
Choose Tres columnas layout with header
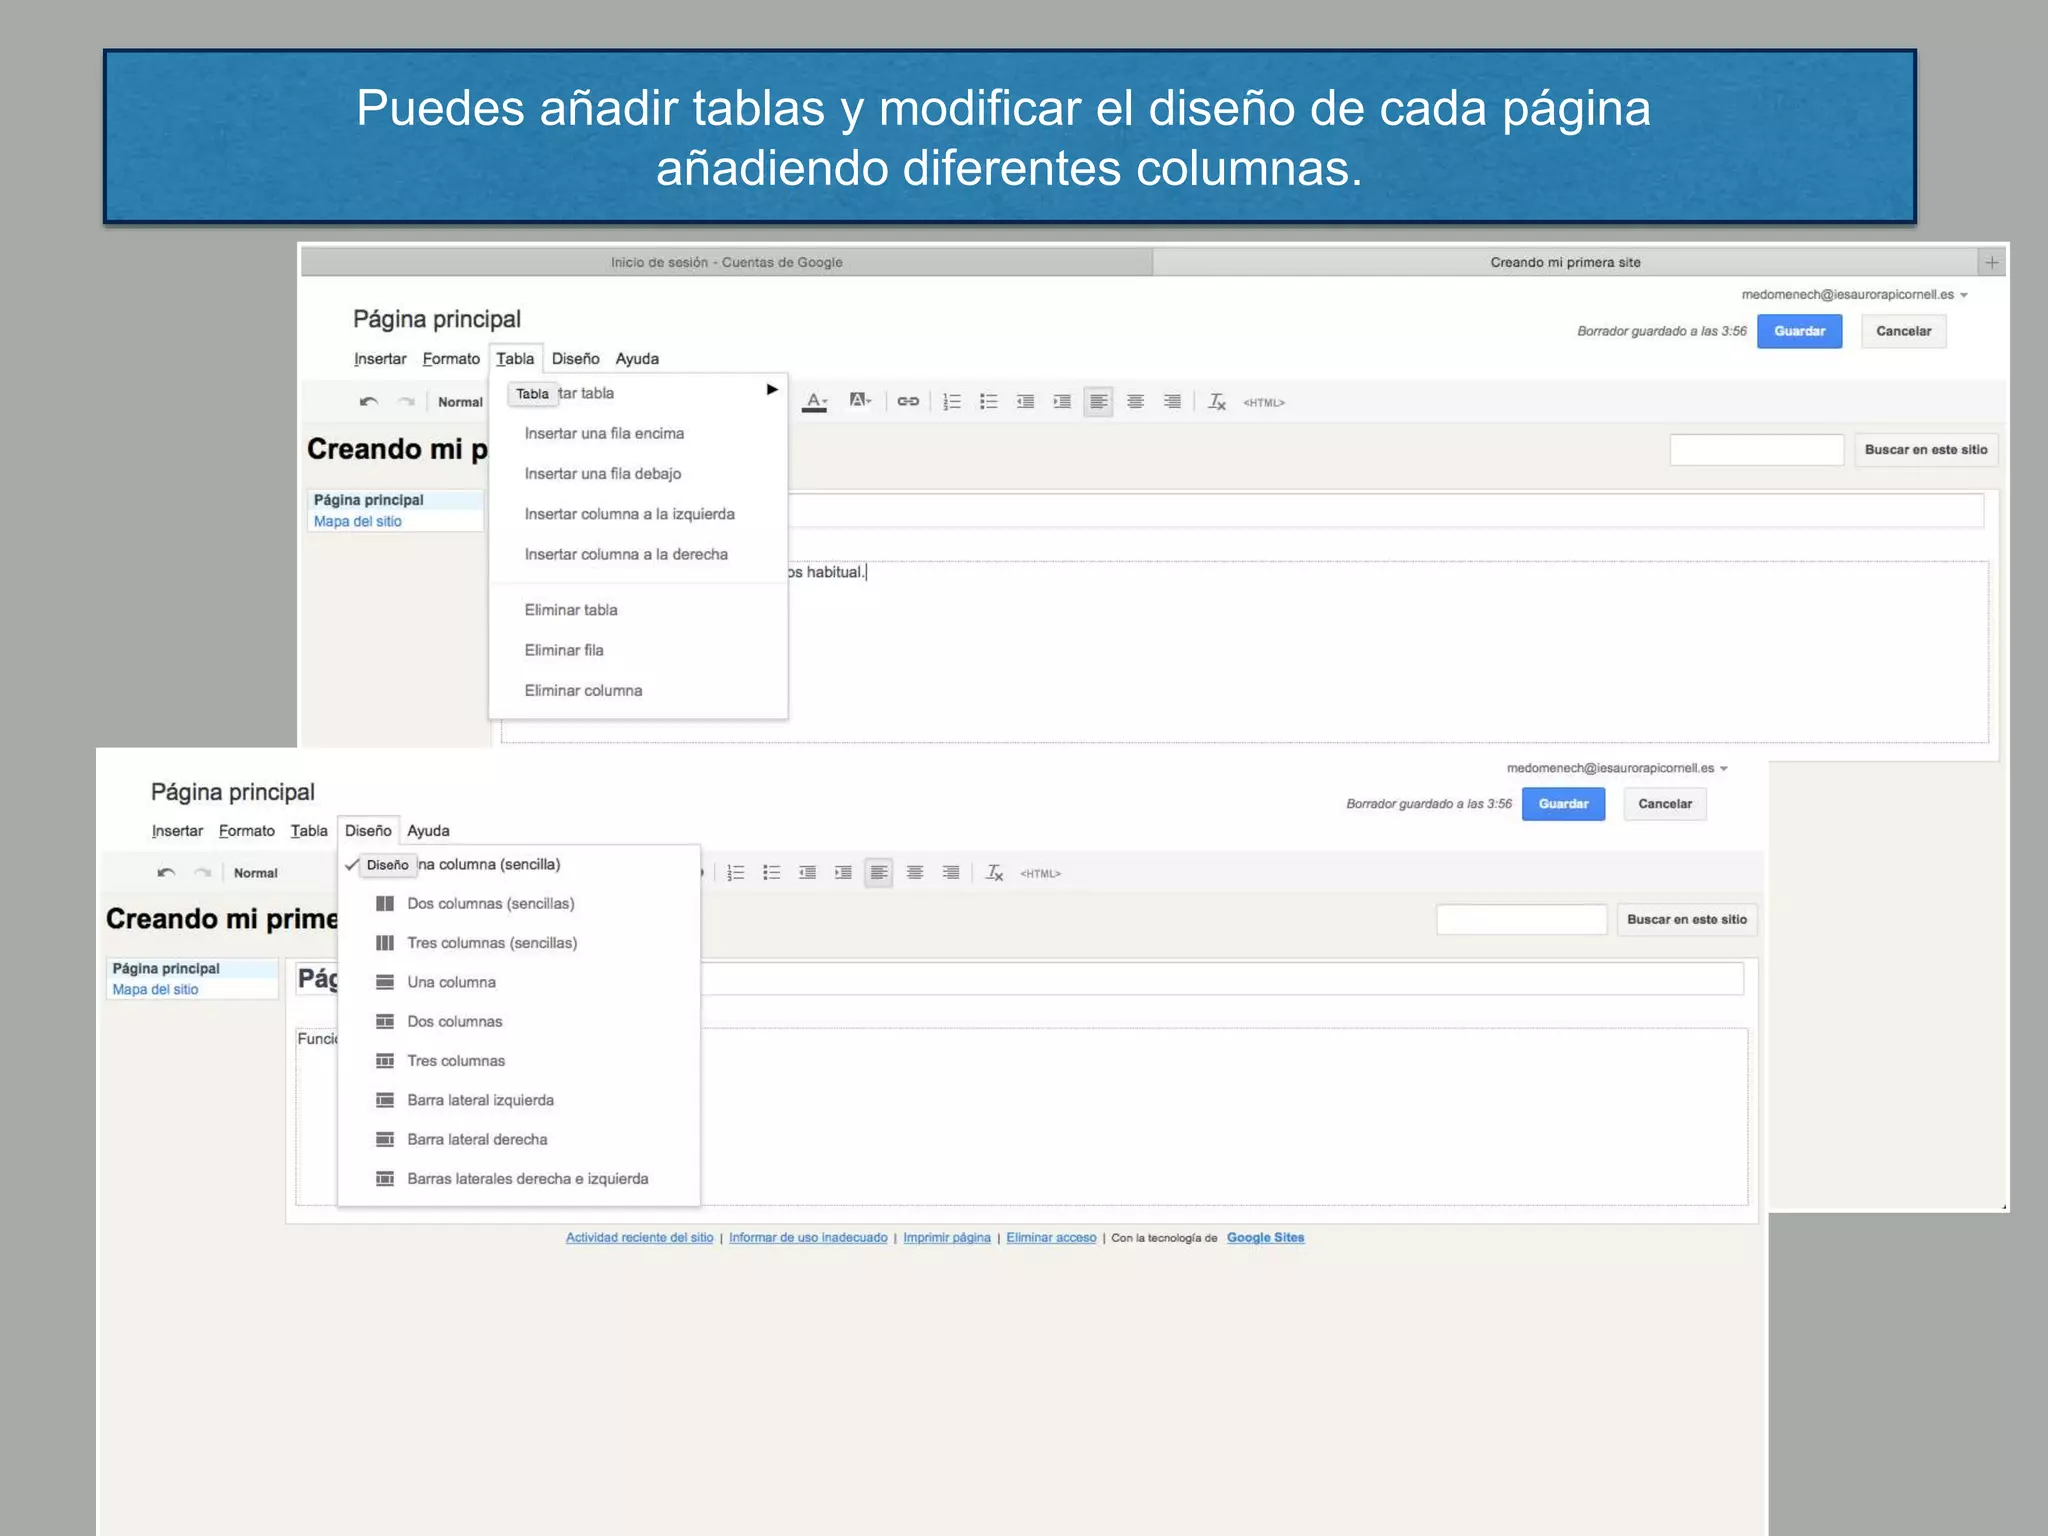[x=519, y=1061]
